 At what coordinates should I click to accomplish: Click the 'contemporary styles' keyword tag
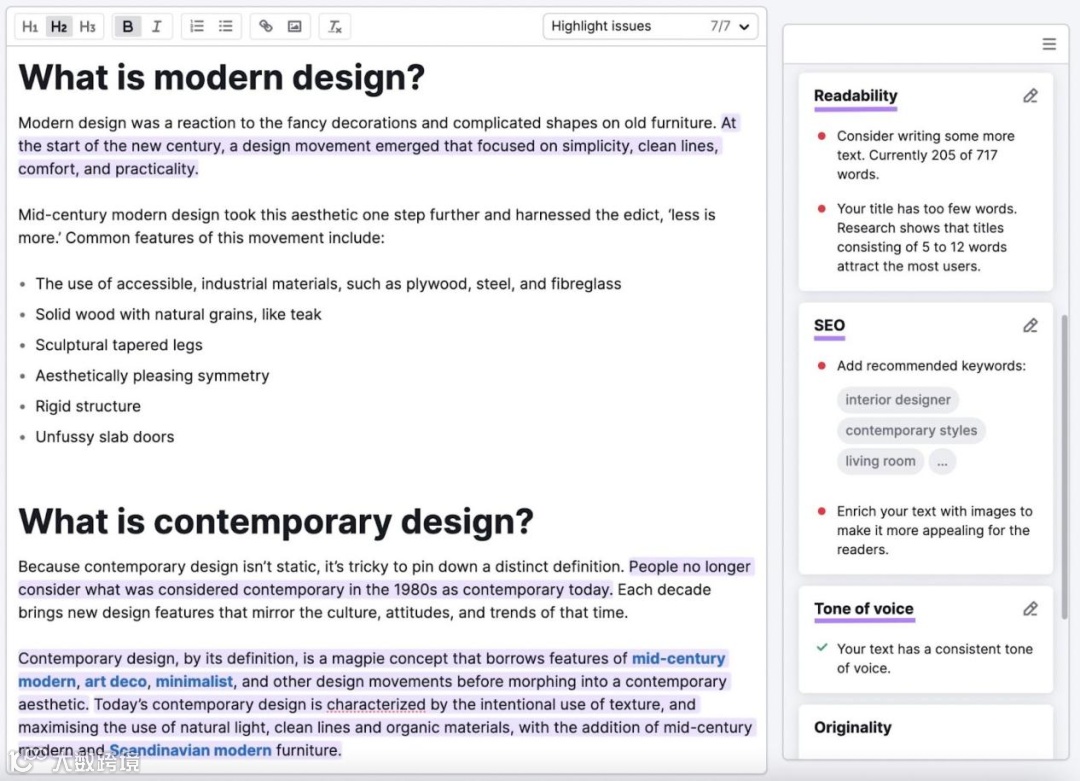[x=911, y=430]
